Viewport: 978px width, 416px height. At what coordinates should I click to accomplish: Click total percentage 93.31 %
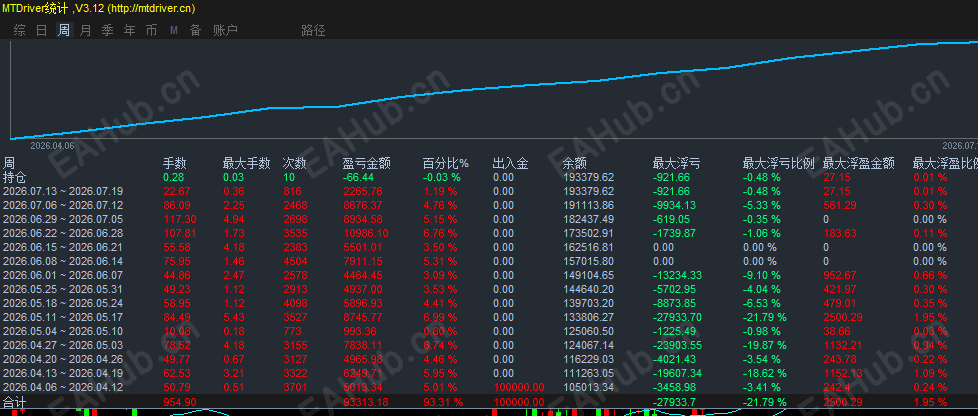[x=443, y=402]
